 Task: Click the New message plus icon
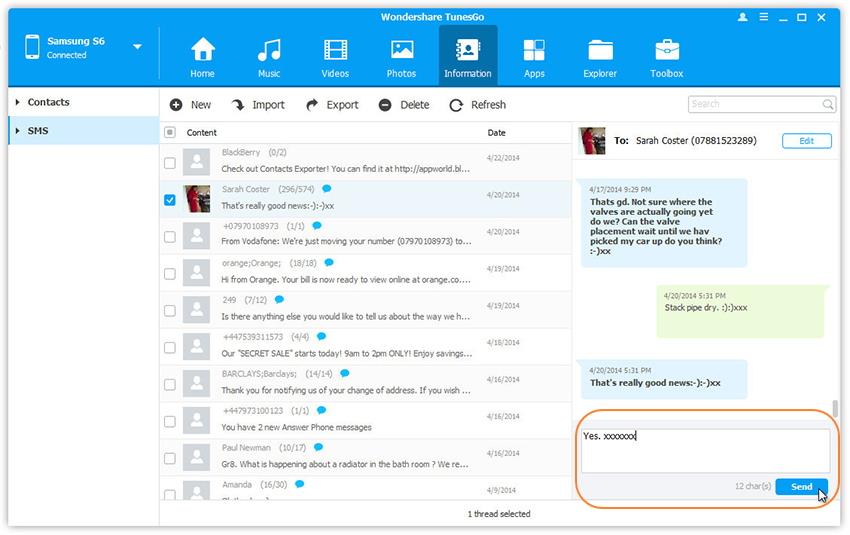click(176, 105)
